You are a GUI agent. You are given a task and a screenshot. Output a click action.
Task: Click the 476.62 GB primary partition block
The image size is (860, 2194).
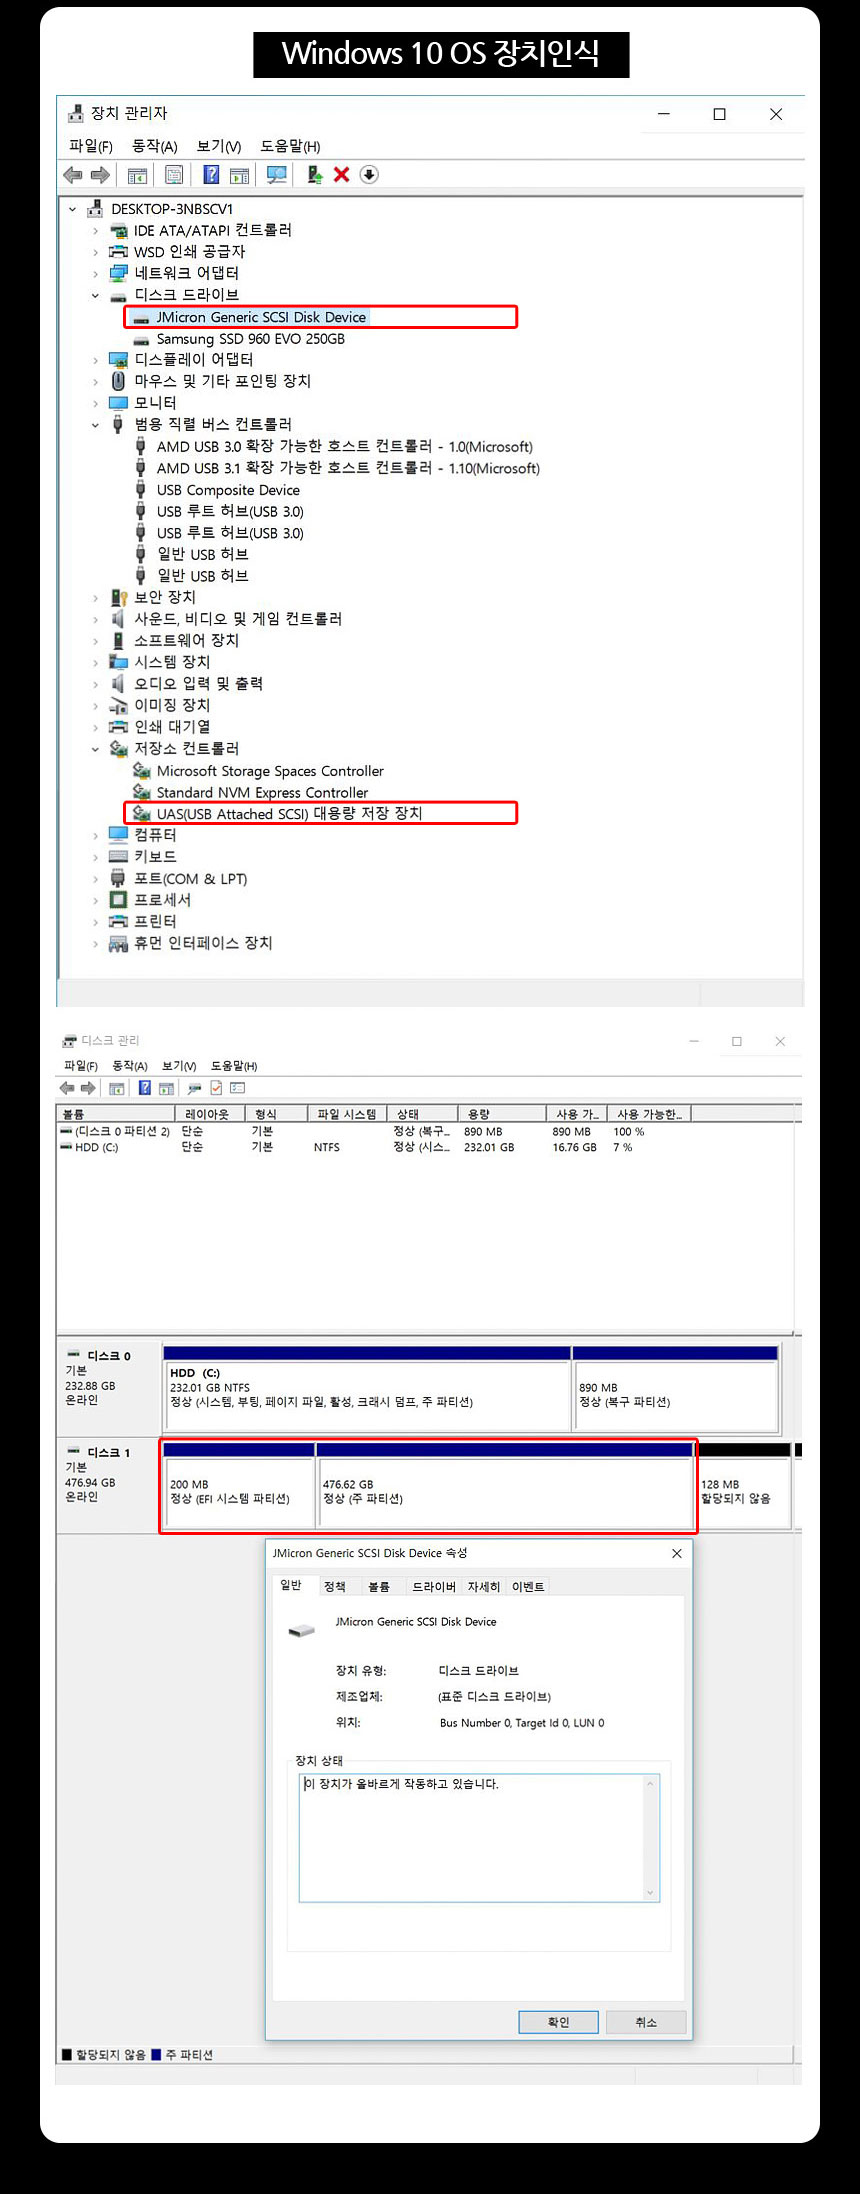coord(504,1490)
